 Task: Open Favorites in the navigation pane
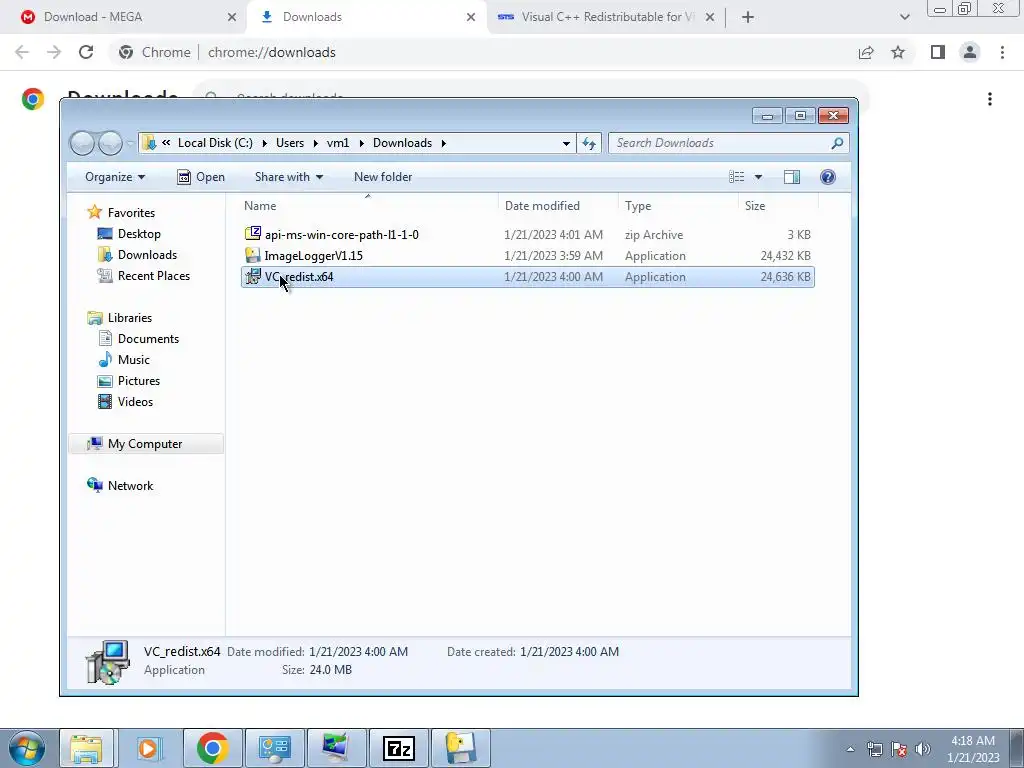pos(131,213)
